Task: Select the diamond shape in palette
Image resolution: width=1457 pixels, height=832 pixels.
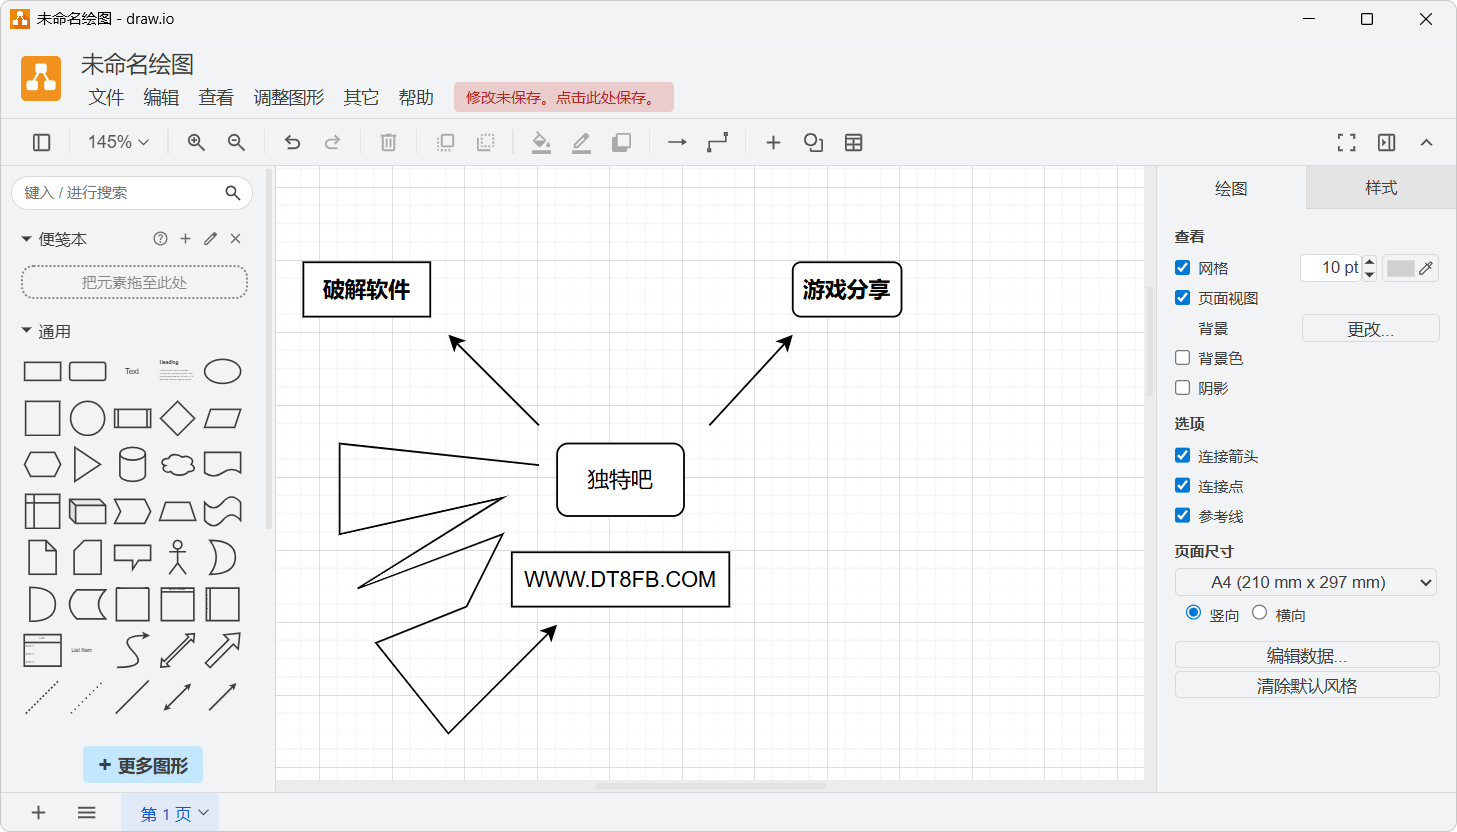Action: [177, 418]
